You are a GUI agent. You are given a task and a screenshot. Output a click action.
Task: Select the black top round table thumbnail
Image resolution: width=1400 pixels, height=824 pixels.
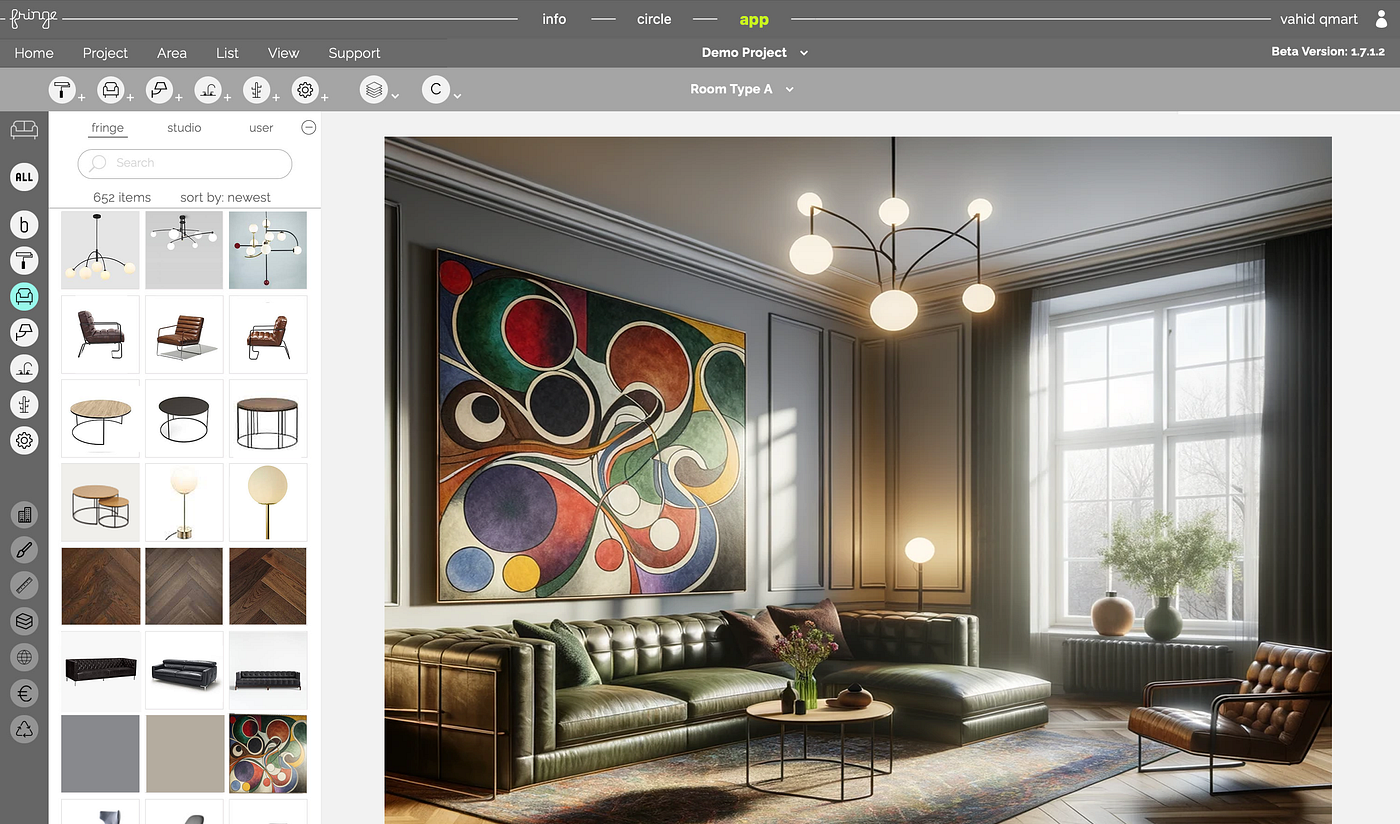coord(184,418)
